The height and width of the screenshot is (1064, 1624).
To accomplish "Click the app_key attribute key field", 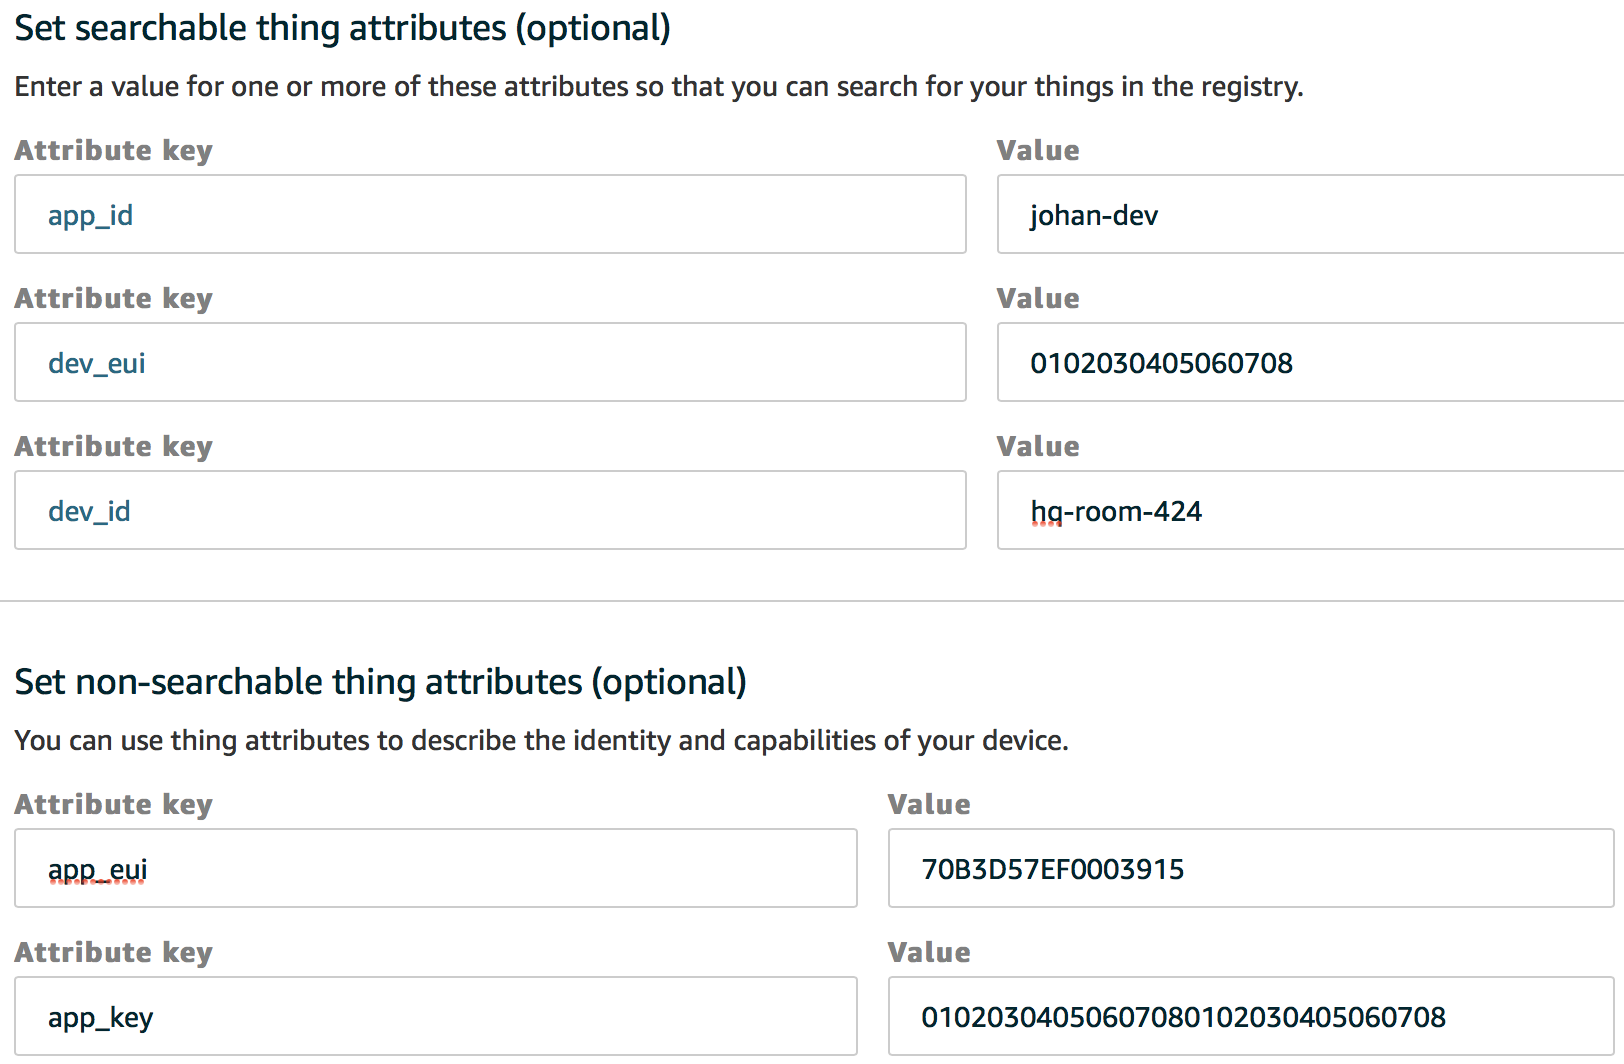I will point(436,1017).
